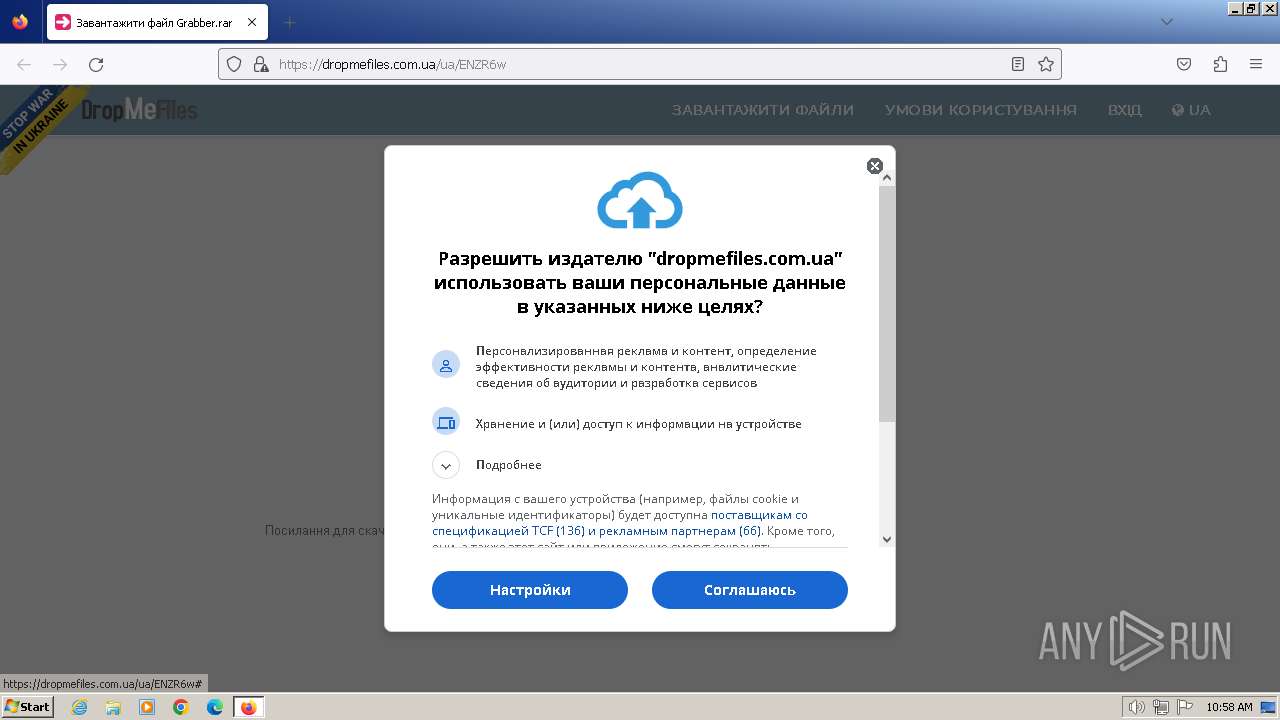The width and height of the screenshot is (1280, 720).
Task: Click the ВХІД menu item
Action: 1125,110
